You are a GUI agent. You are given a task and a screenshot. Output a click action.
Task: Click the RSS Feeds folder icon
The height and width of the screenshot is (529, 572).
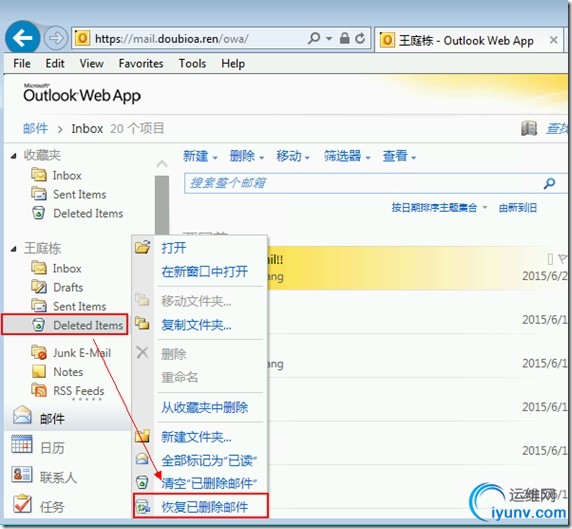click(39, 390)
